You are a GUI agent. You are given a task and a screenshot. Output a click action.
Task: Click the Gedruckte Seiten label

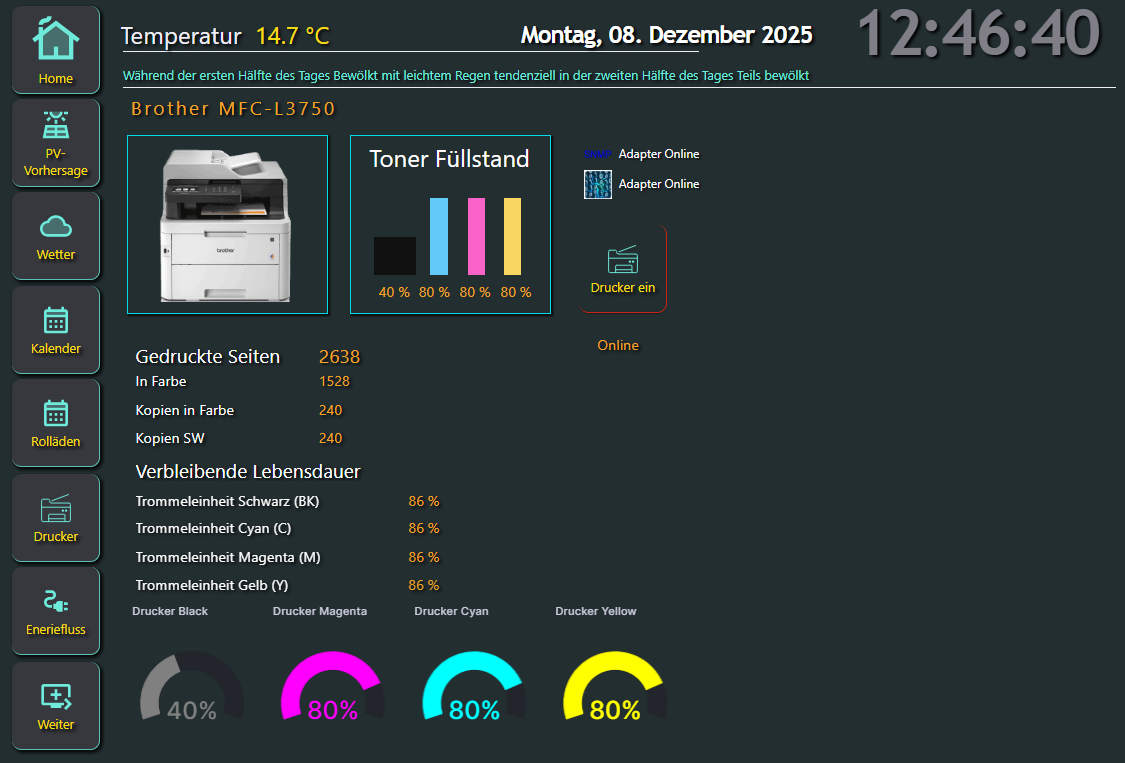pyautogui.click(x=207, y=357)
